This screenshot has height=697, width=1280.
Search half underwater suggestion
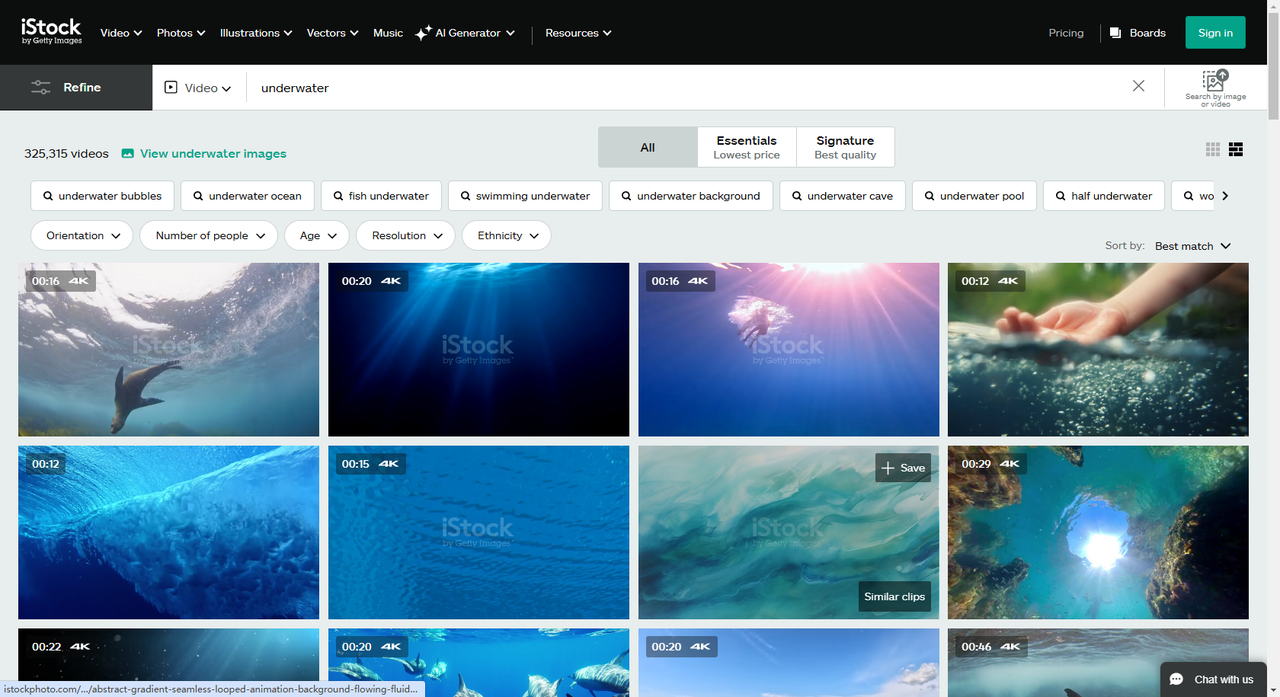point(1104,196)
